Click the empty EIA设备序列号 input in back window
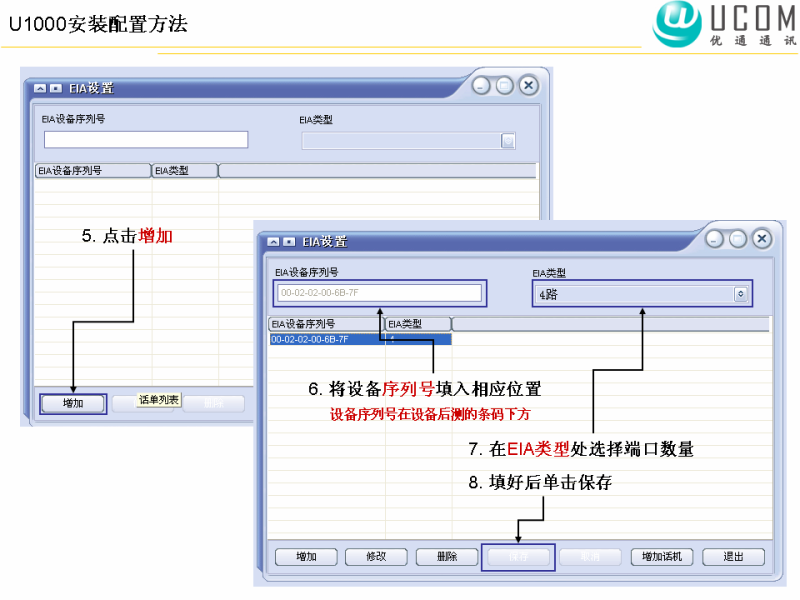The image size is (800, 600). [x=145, y=140]
